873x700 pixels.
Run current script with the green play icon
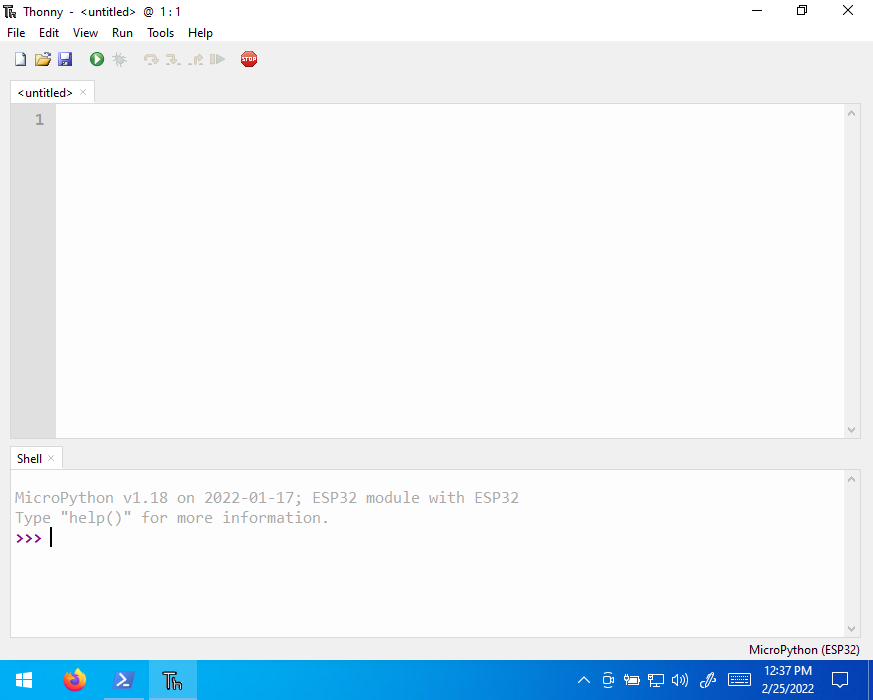click(97, 59)
